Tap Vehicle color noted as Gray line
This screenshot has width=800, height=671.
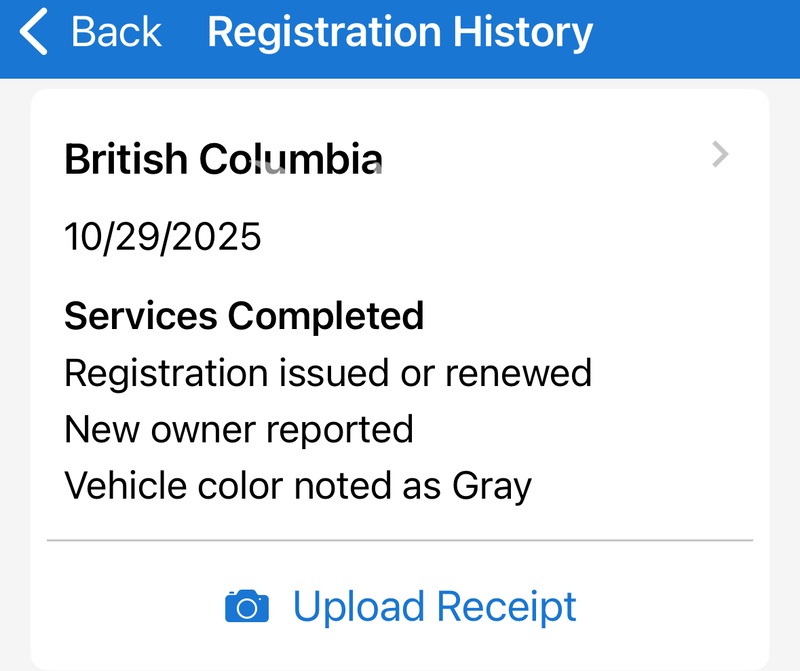(298, 487)
